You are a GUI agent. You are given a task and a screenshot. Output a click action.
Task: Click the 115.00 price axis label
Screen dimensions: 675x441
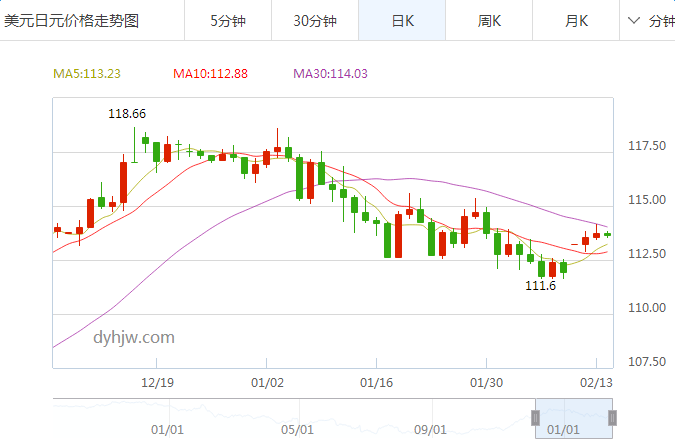click(x=646, y=200)
